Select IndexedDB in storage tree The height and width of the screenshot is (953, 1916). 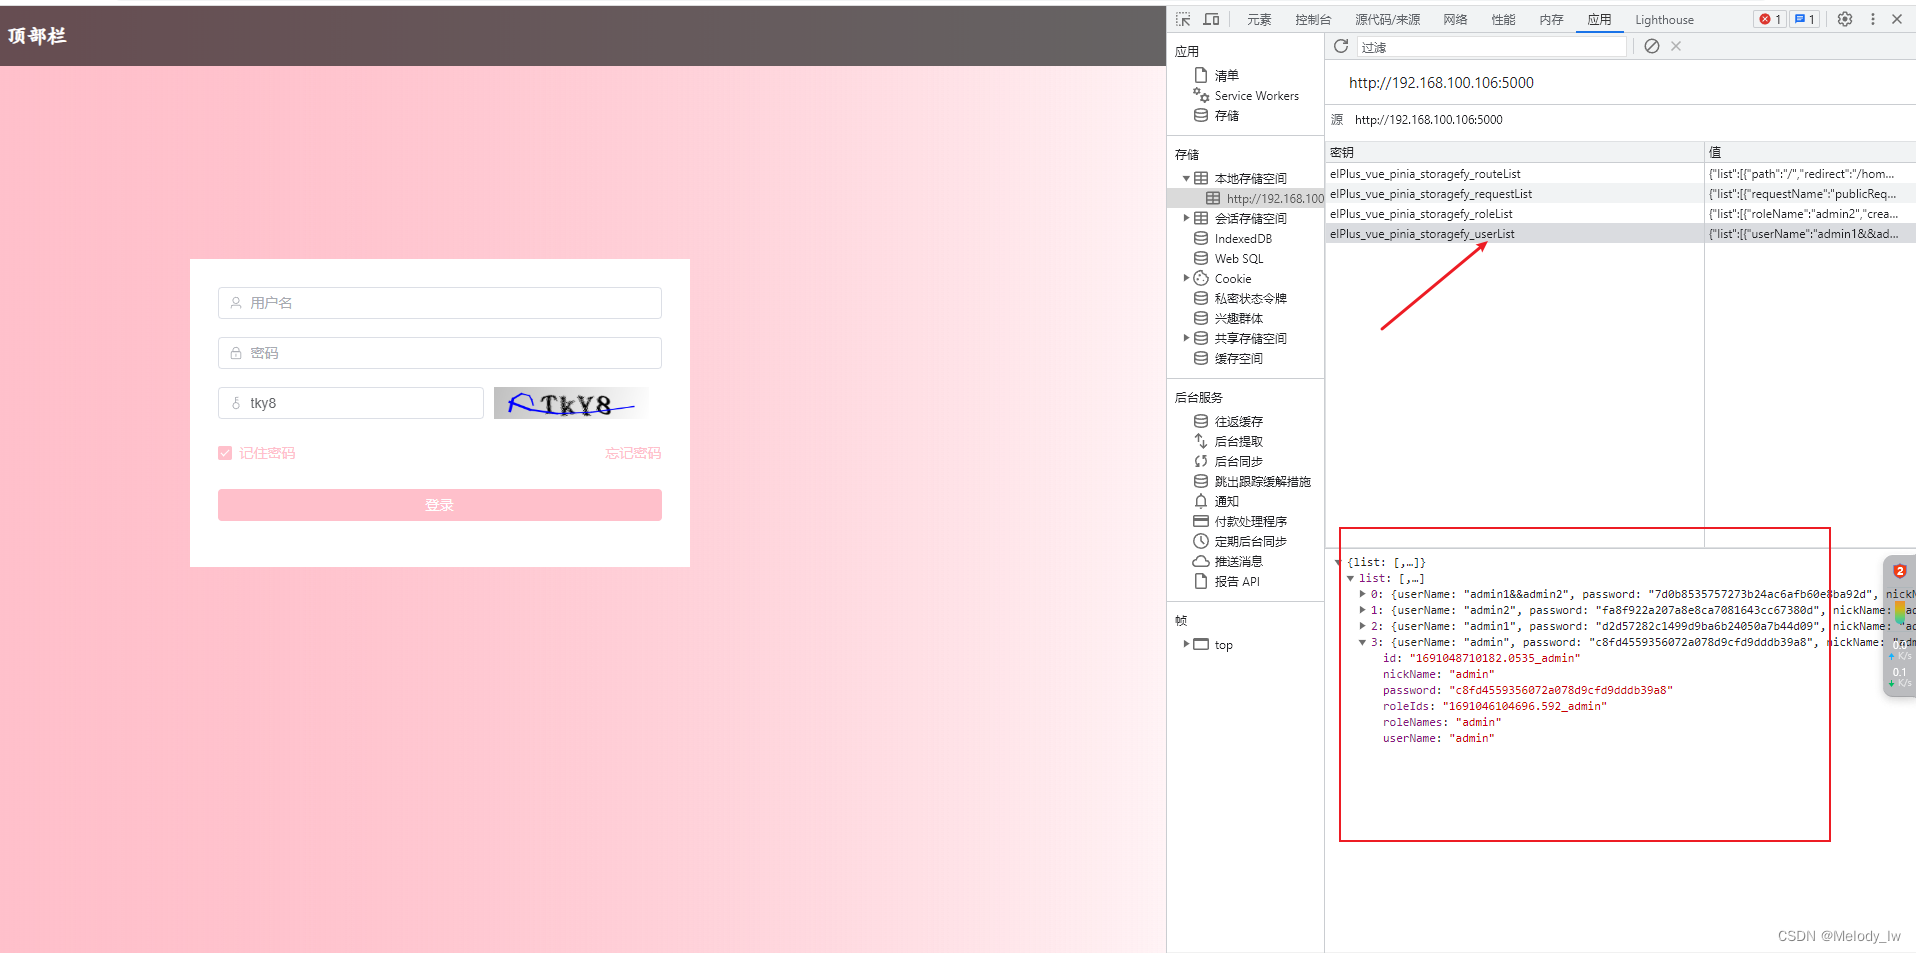(1243, 238)
